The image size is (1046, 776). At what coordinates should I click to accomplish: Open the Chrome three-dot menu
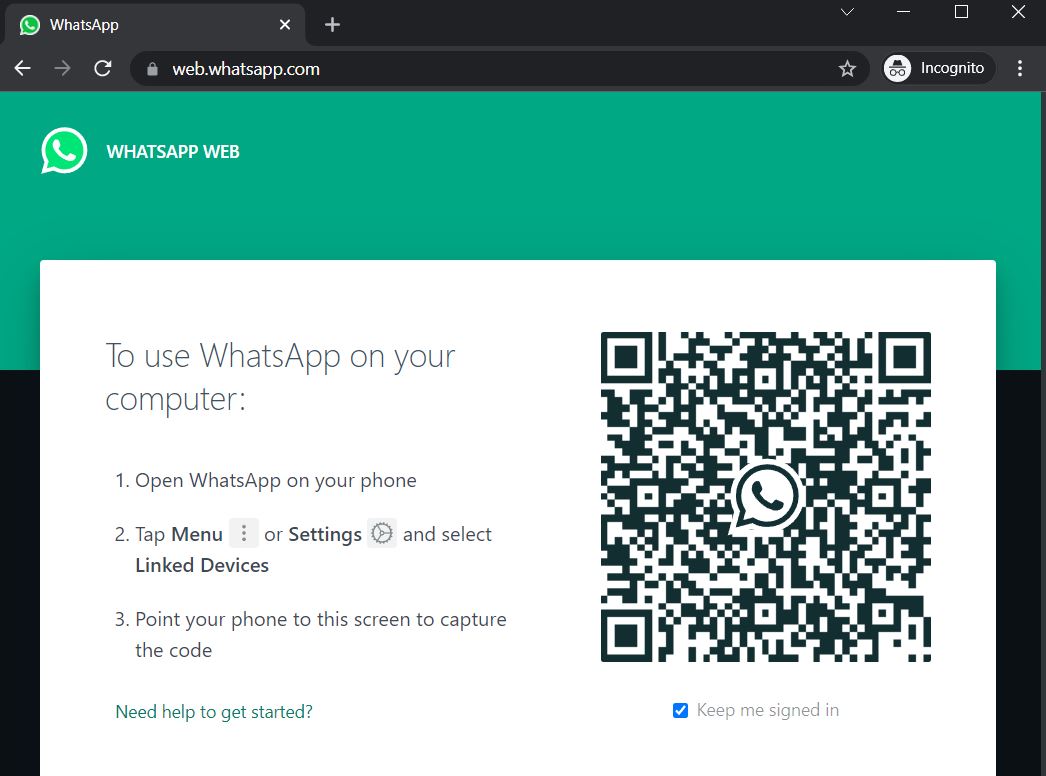coord(1020,68)
